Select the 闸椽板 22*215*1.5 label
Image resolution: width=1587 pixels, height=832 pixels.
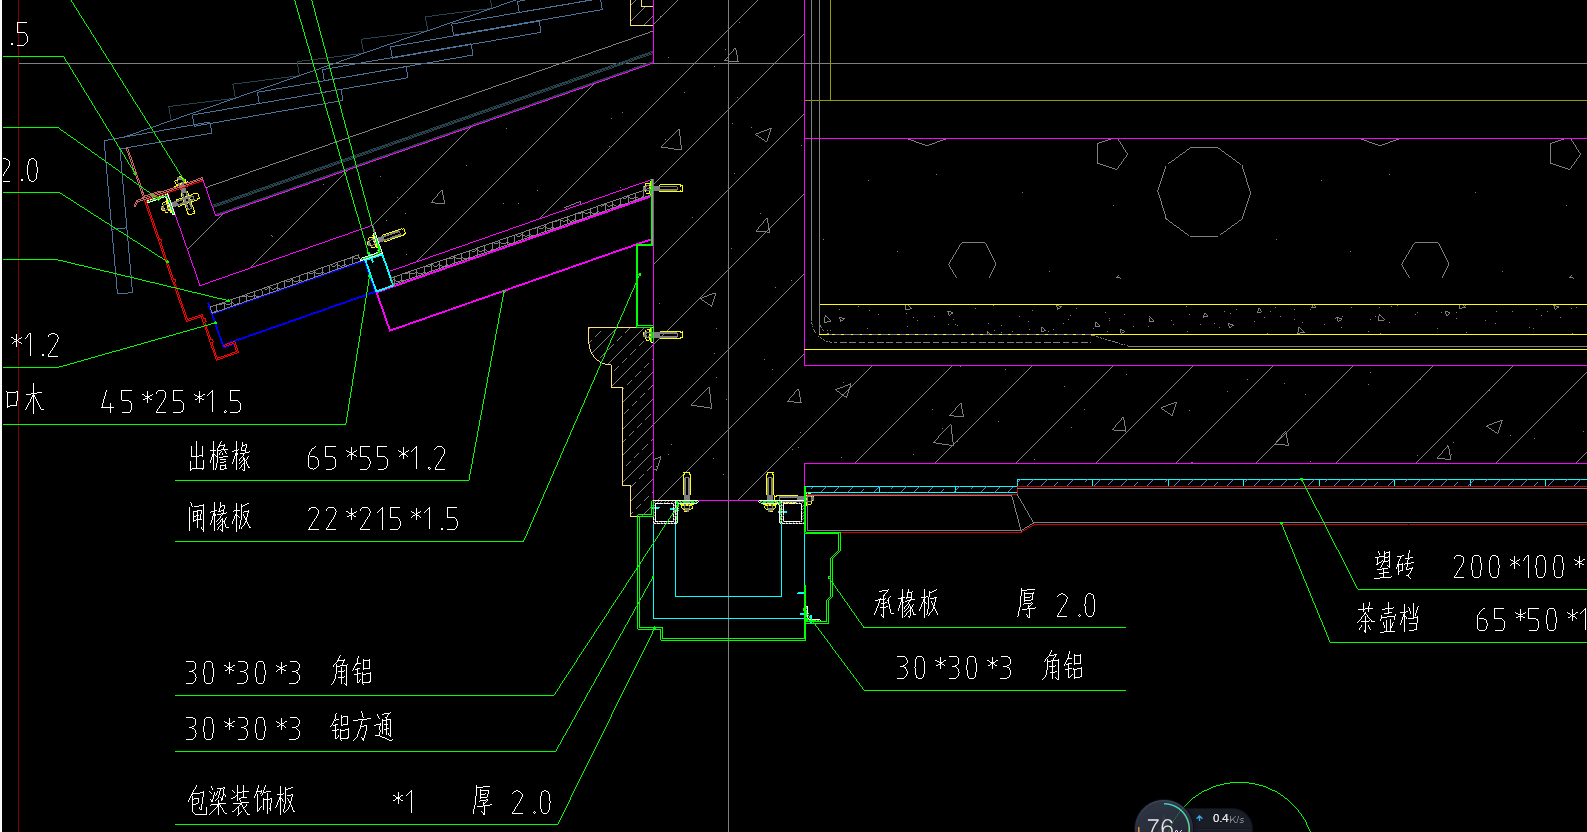[x=322, y=518]
